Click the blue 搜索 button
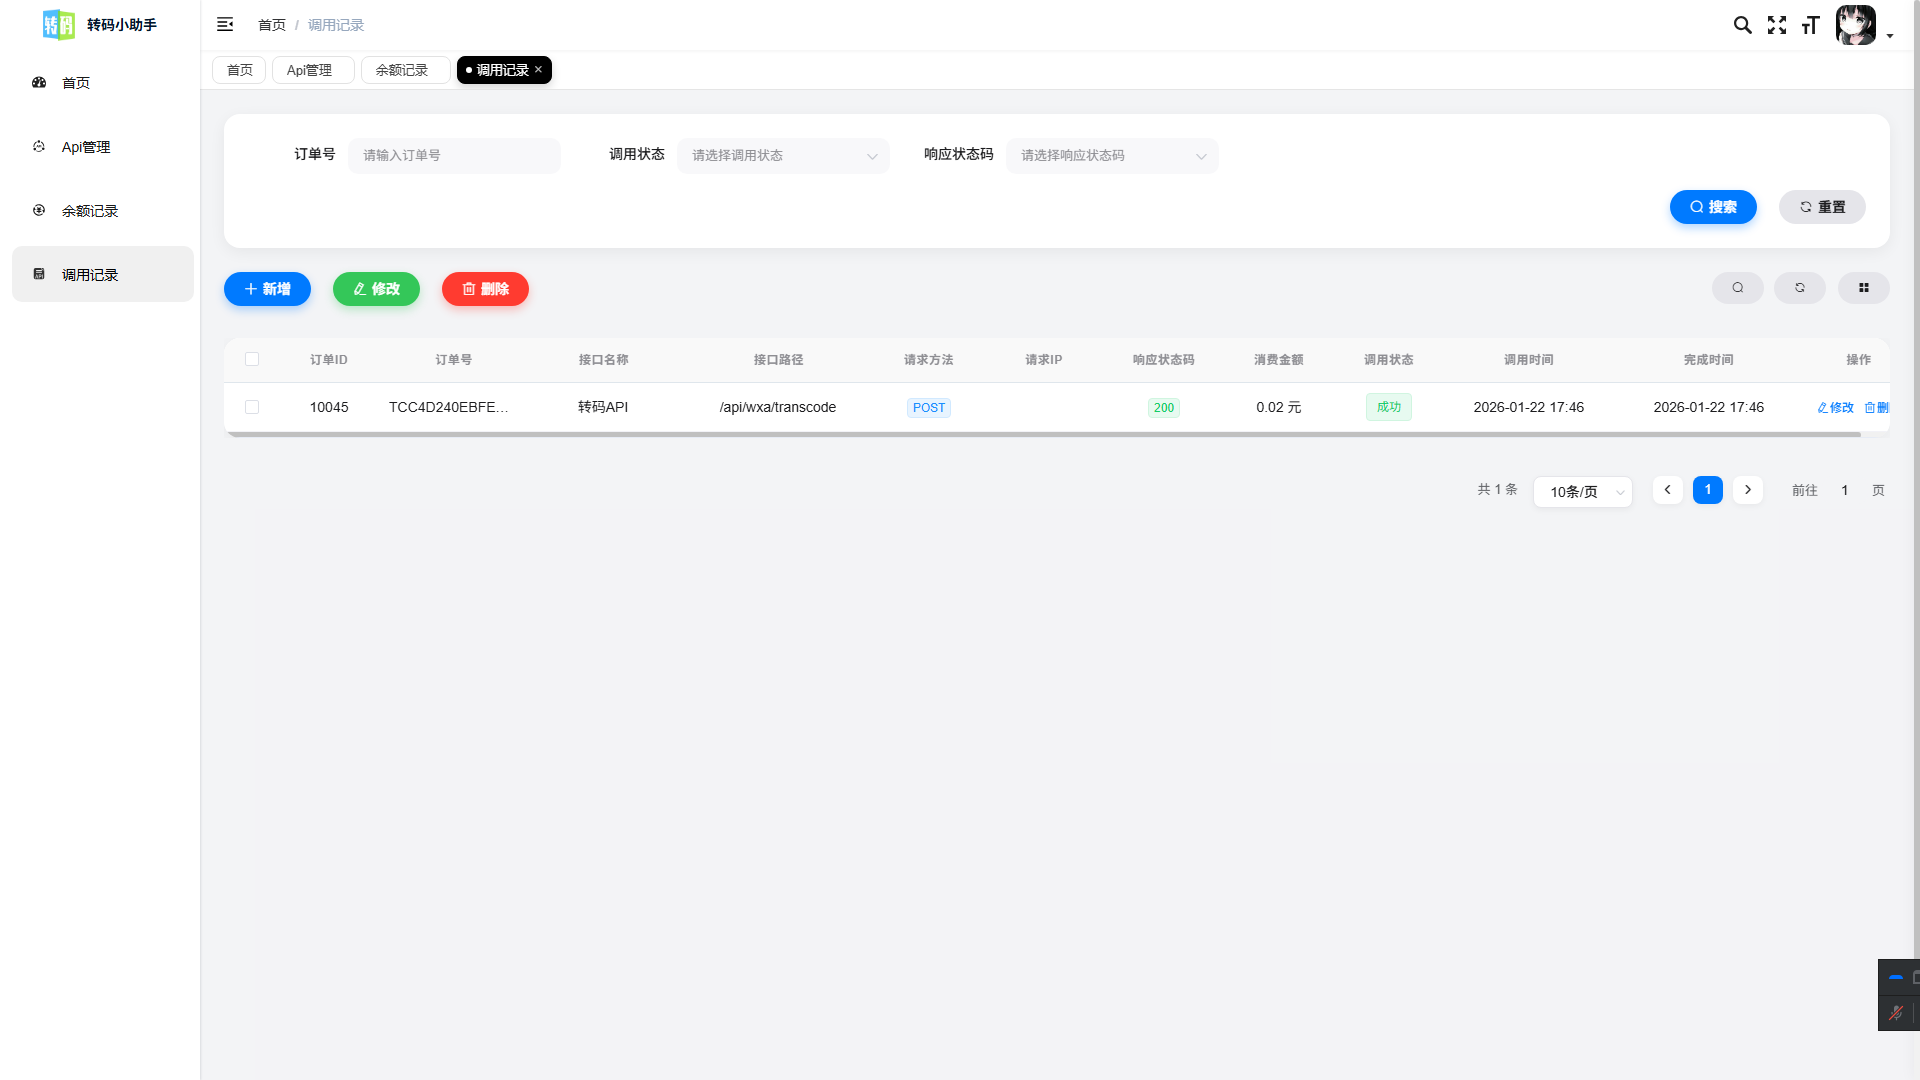1920x1080 pixels. (1713, 207)
